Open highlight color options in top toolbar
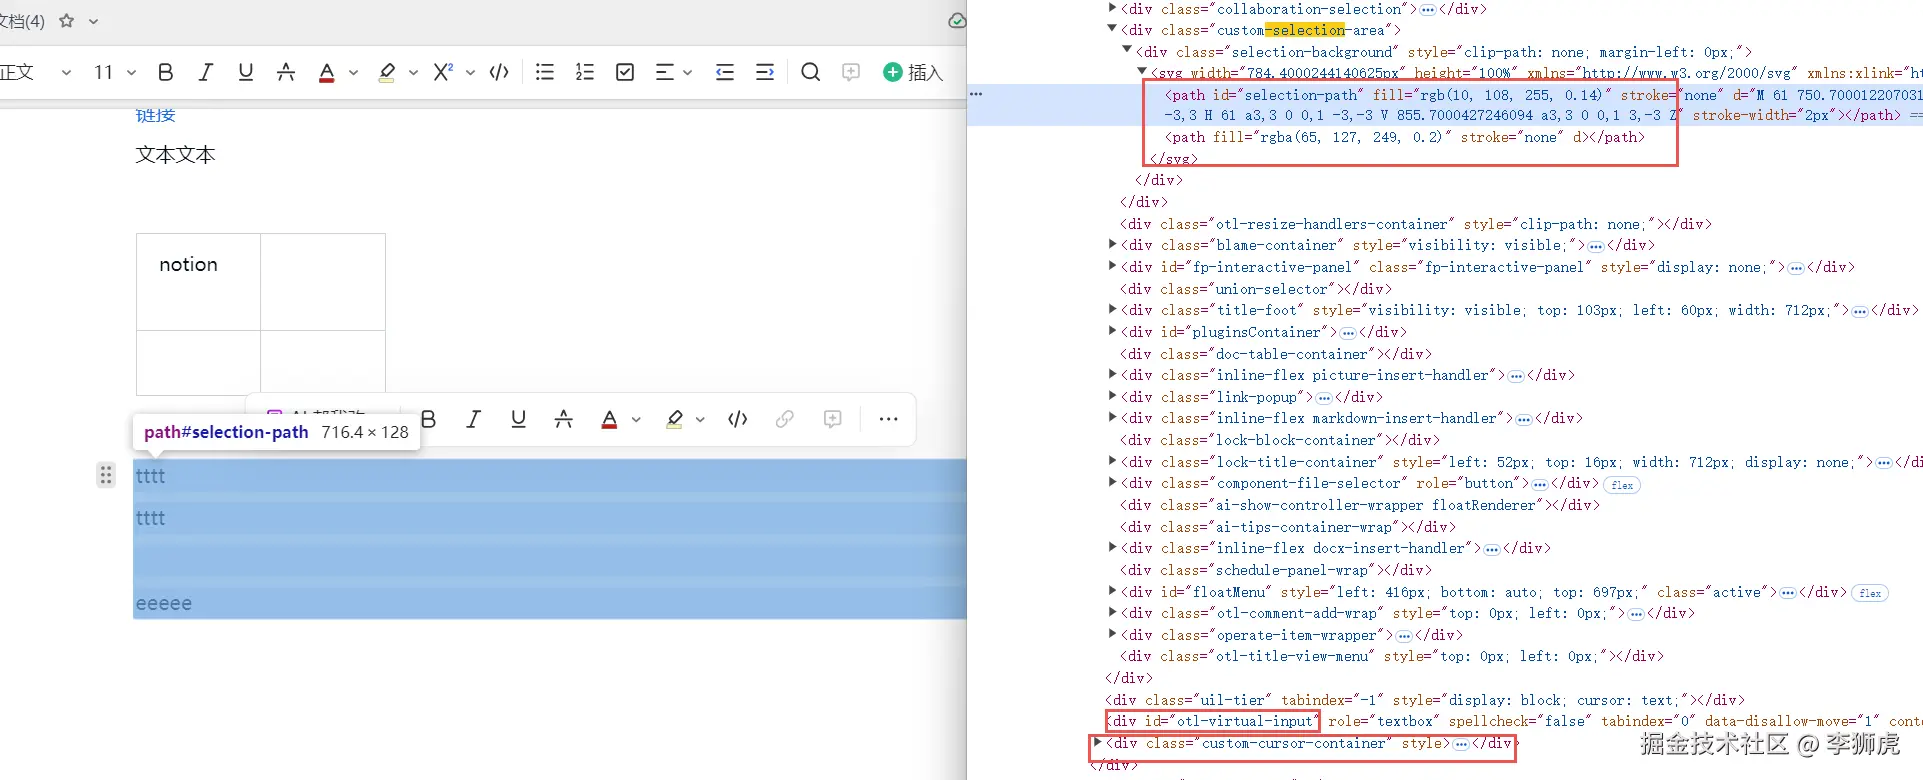1923x780 pixels. click(413, 72)
